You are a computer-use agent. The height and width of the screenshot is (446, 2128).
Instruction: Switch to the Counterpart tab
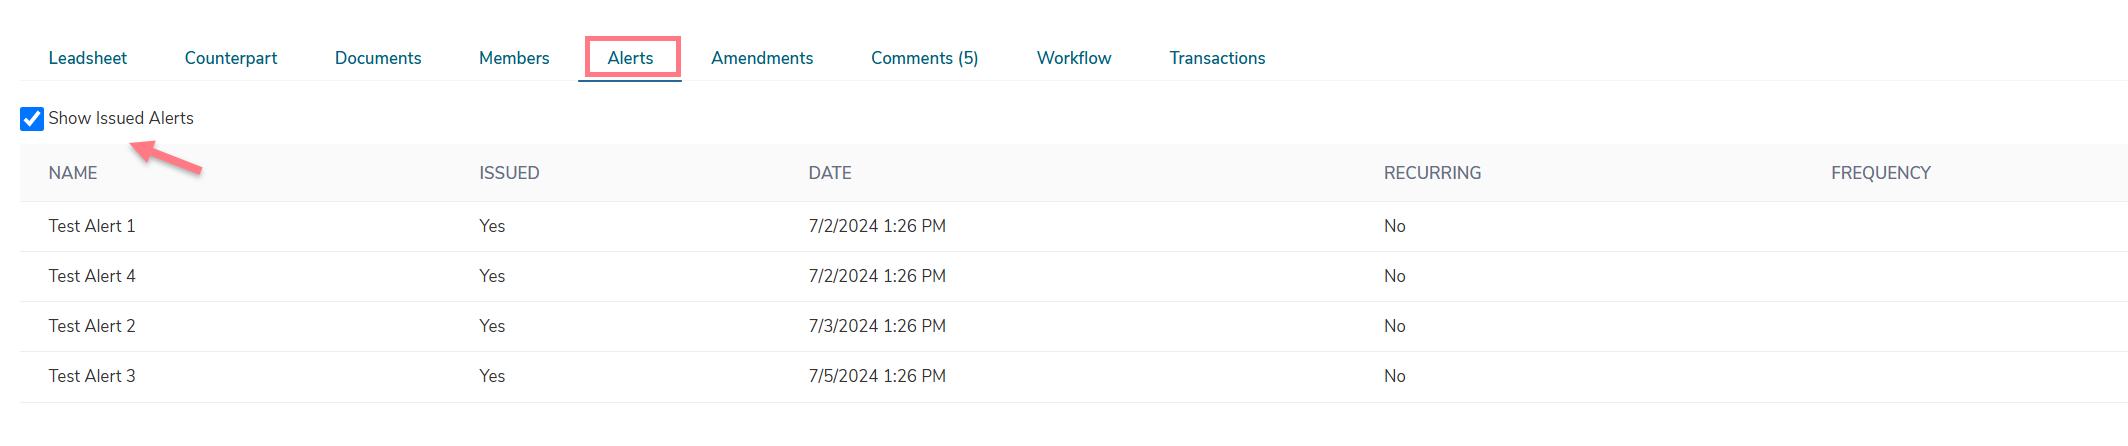click(231, 58)
